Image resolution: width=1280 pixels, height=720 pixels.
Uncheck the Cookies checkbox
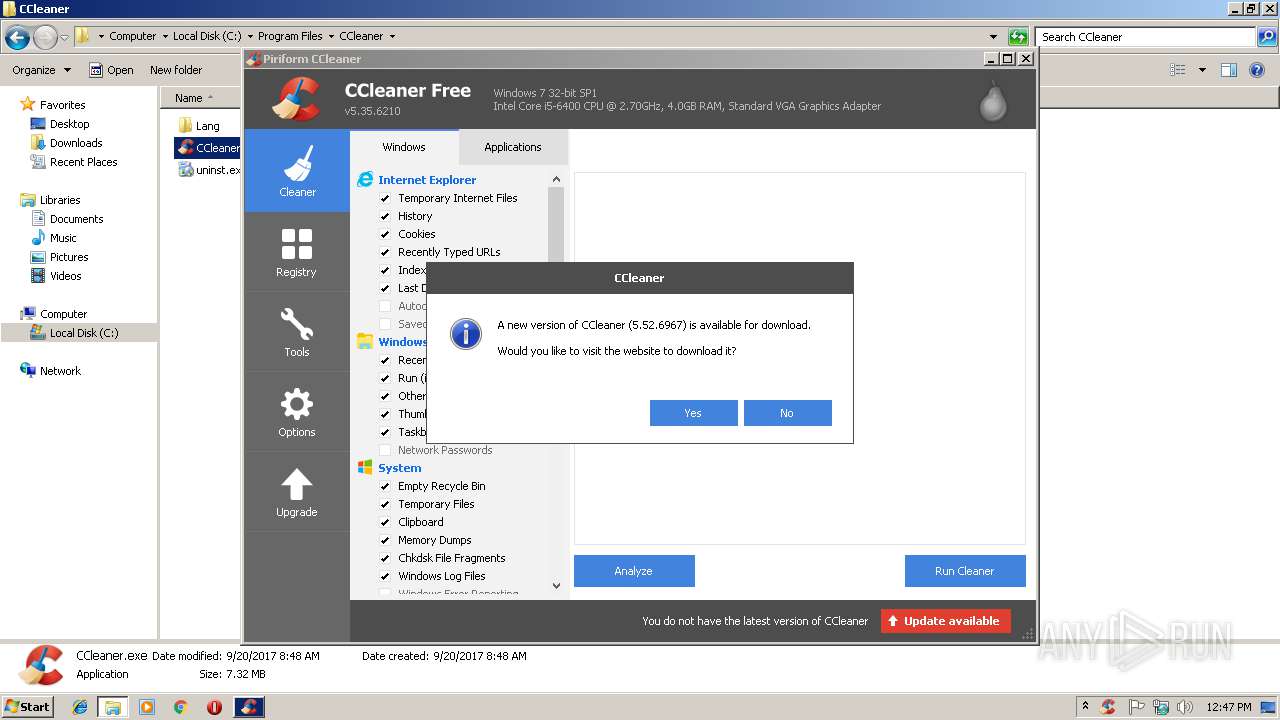tap(385, 234)
